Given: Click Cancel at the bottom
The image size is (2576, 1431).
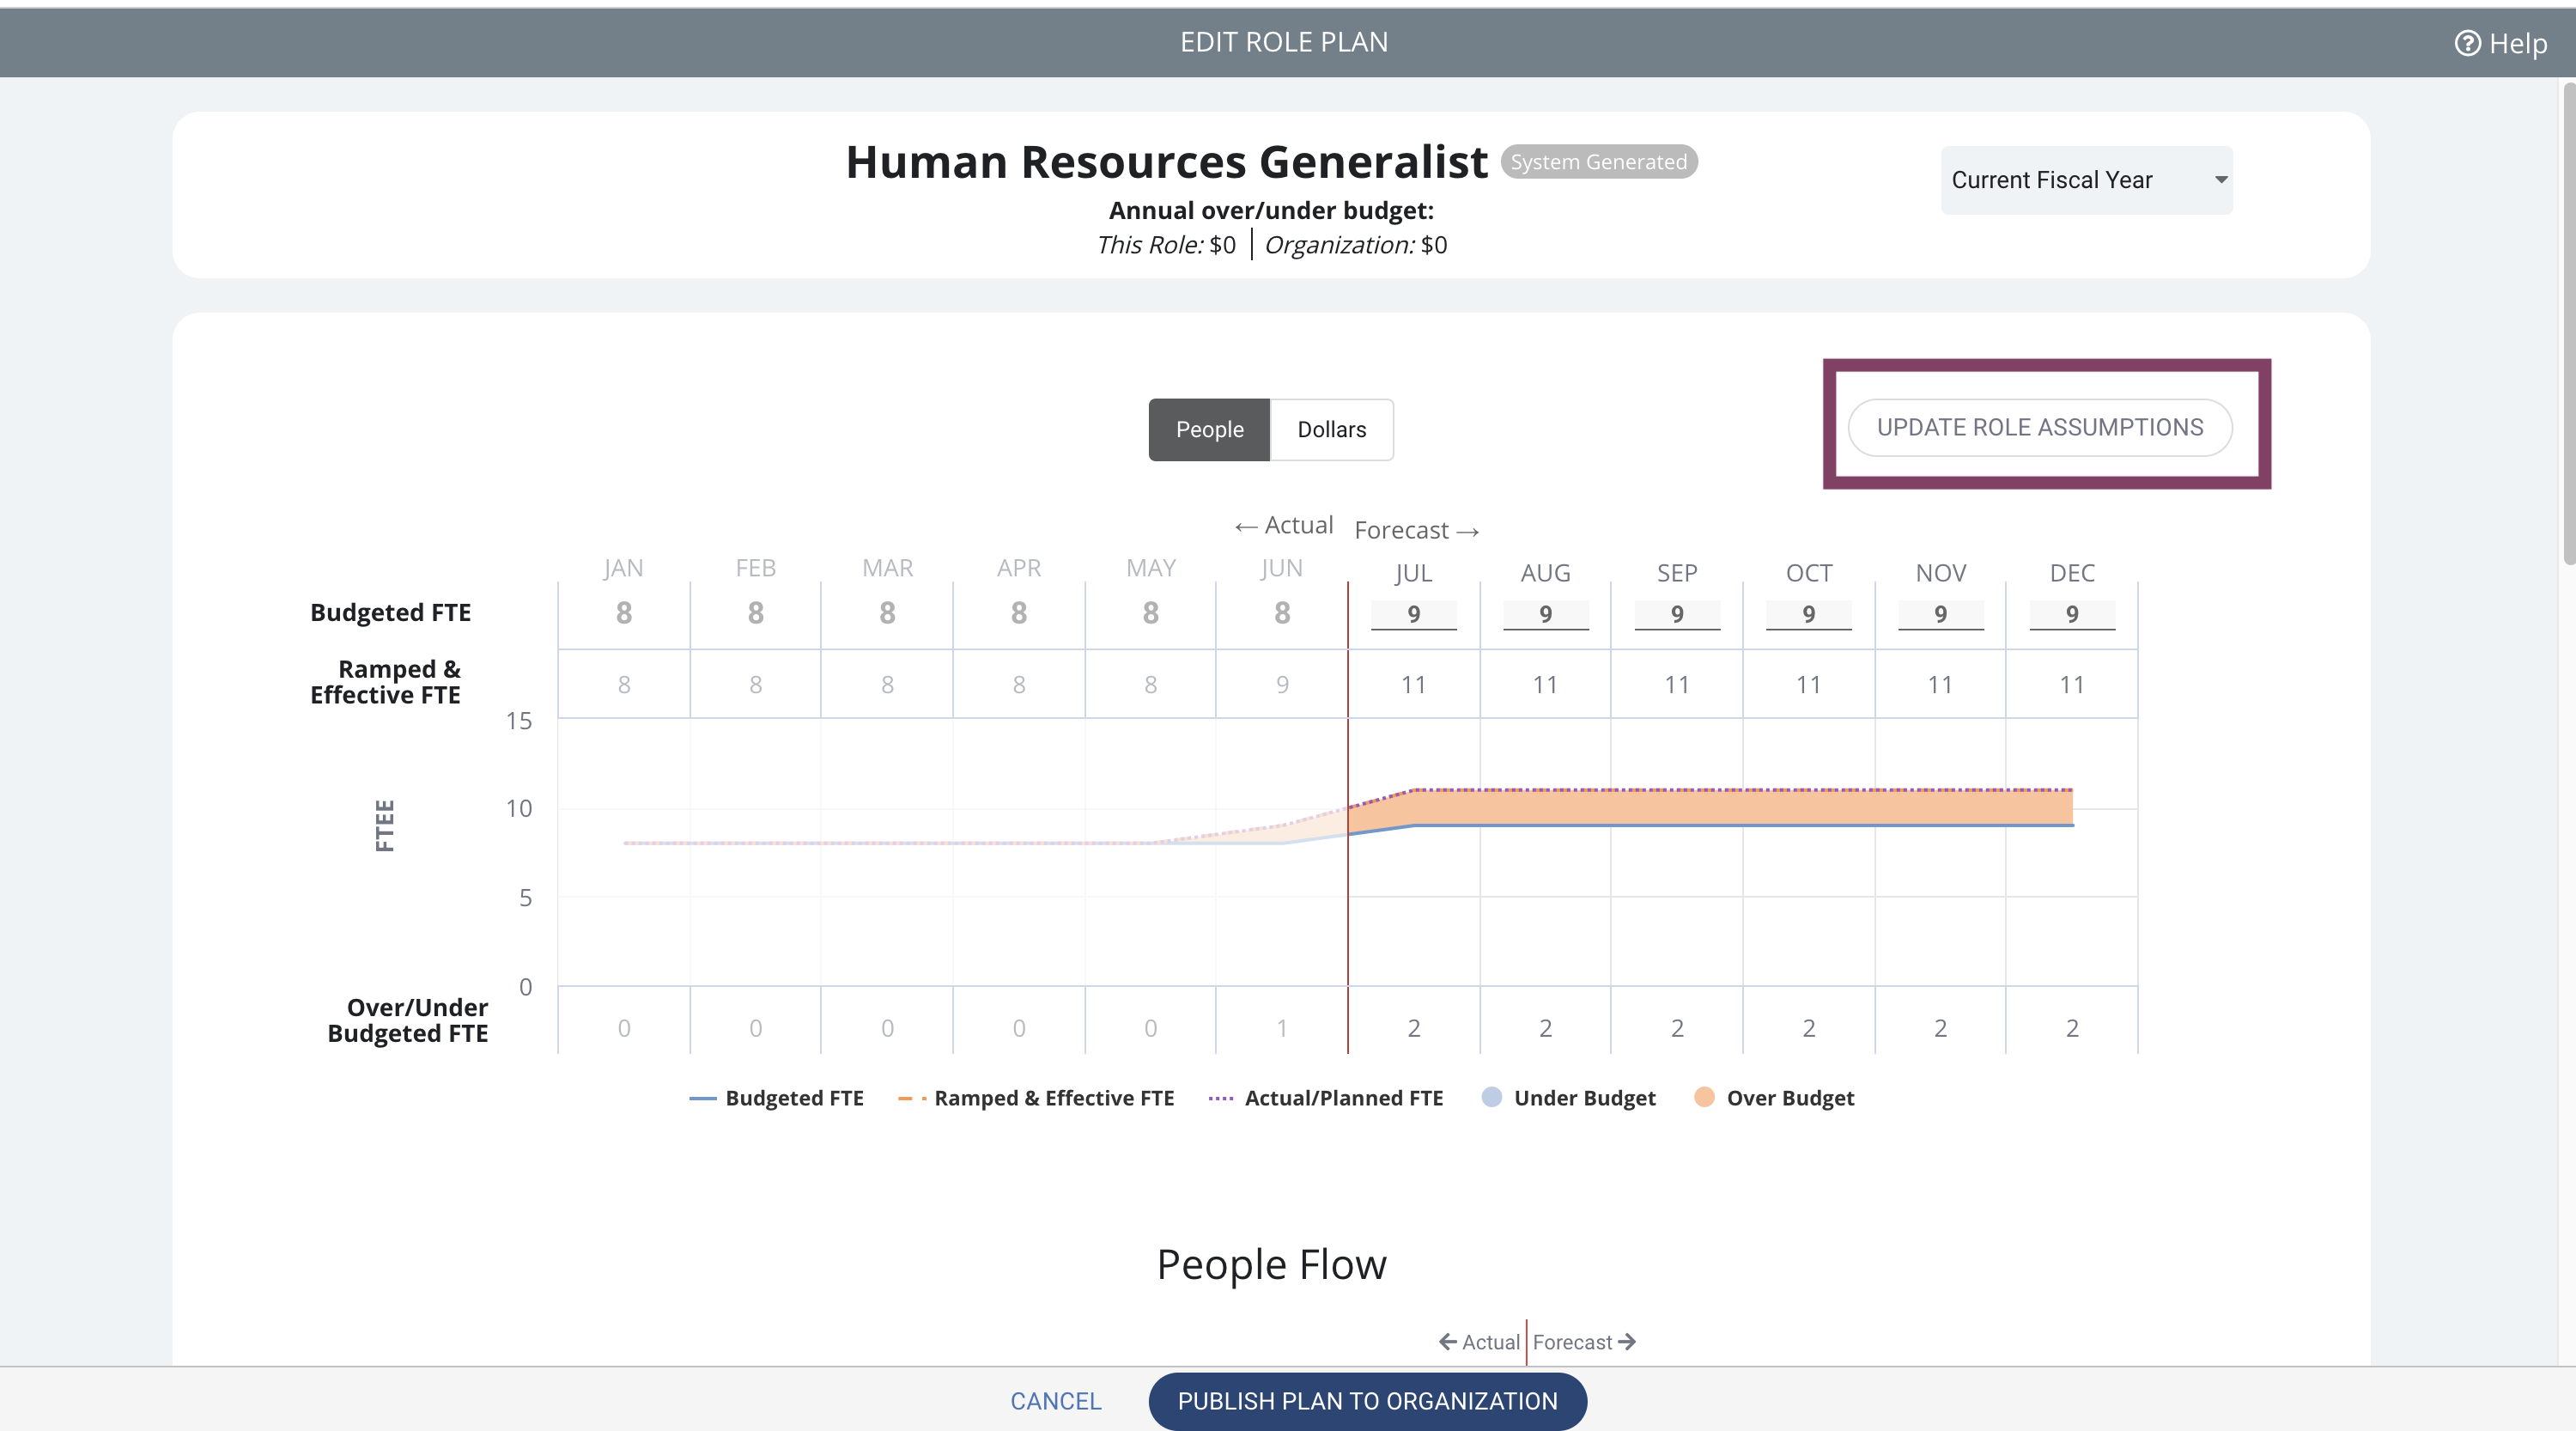Looking at the screenshot, I should [1055, 1401].
